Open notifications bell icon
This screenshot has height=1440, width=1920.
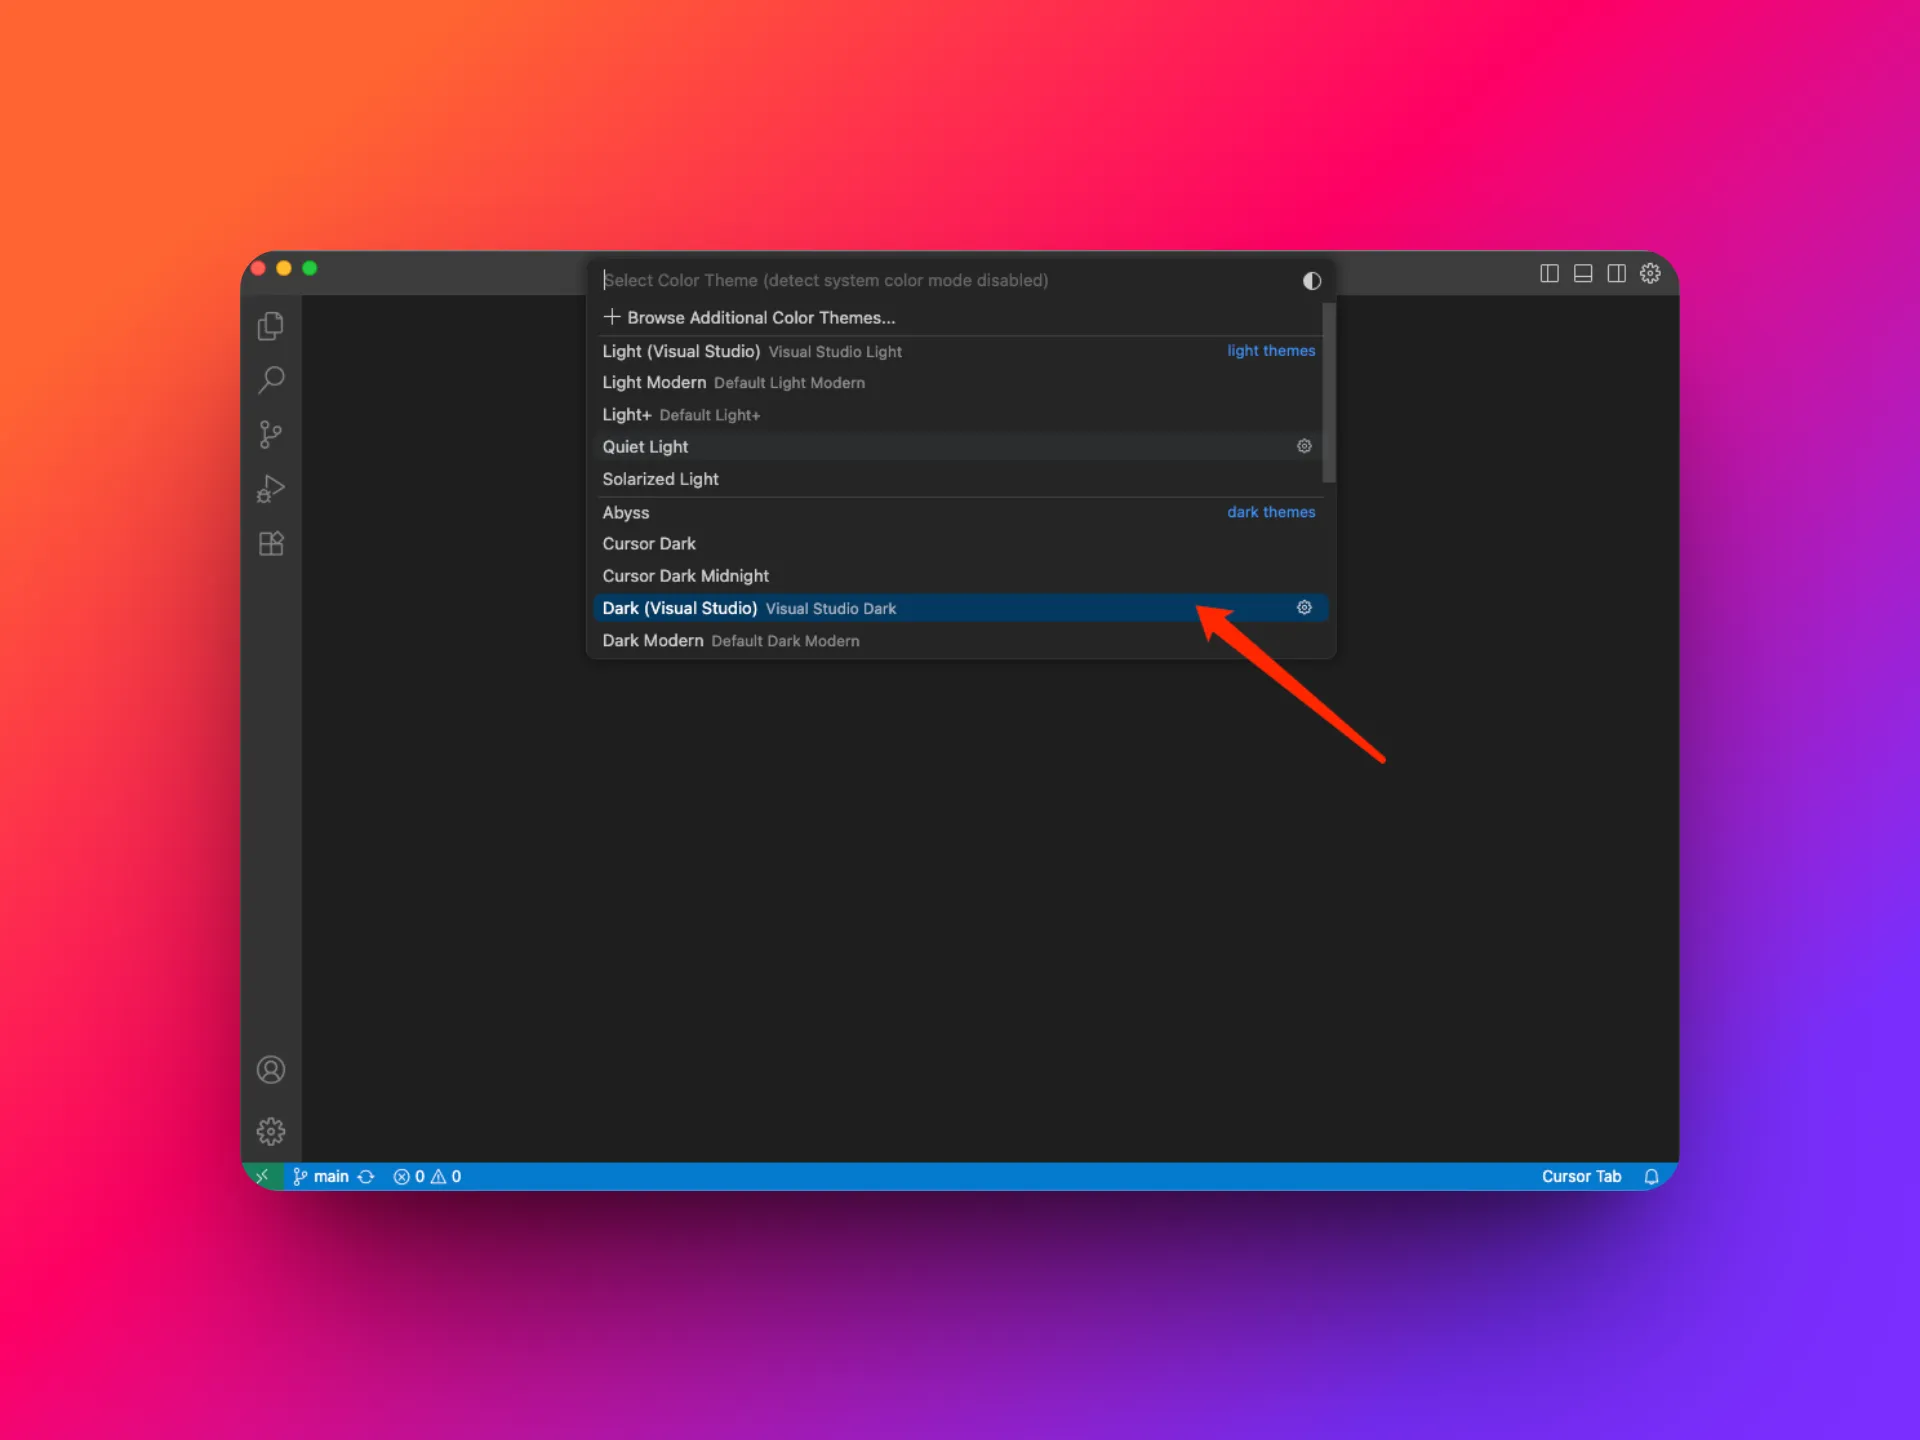pos(1651,1176)
